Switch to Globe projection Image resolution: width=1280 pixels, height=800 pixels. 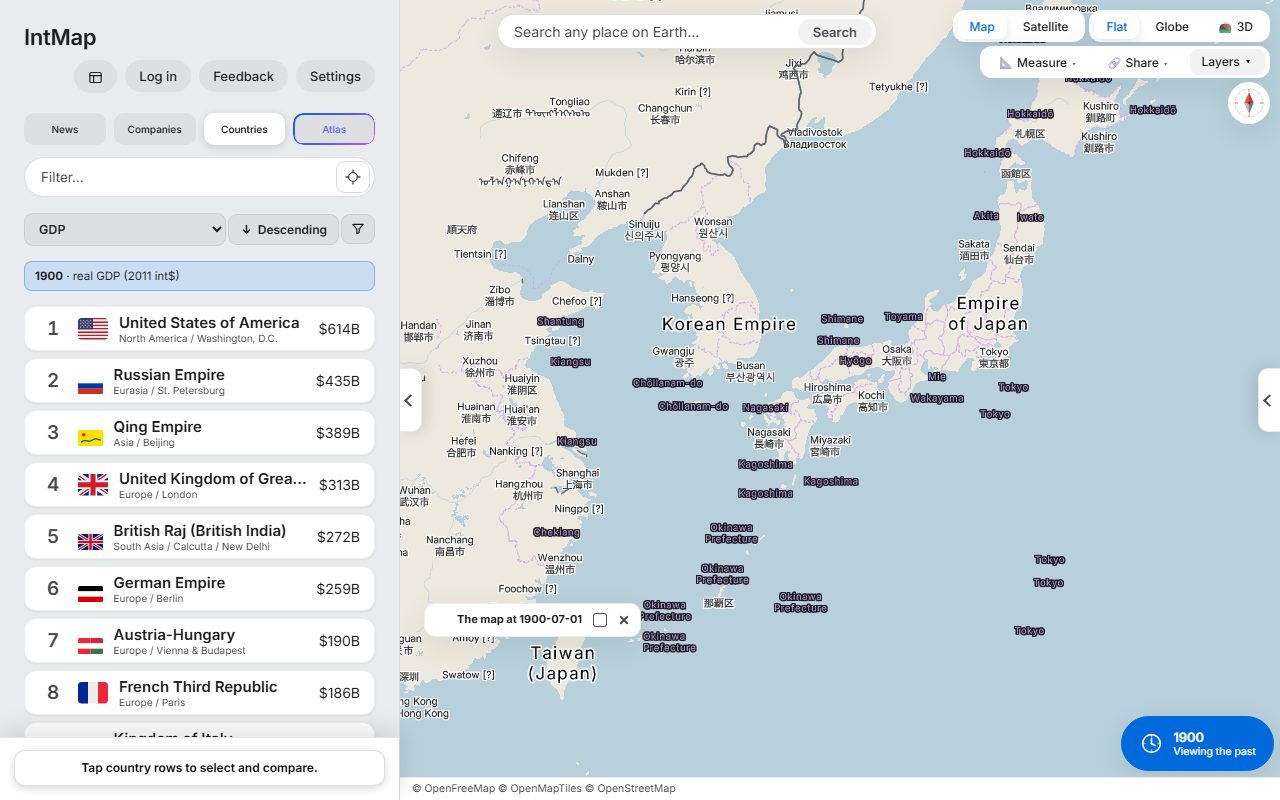[1172, 27]
